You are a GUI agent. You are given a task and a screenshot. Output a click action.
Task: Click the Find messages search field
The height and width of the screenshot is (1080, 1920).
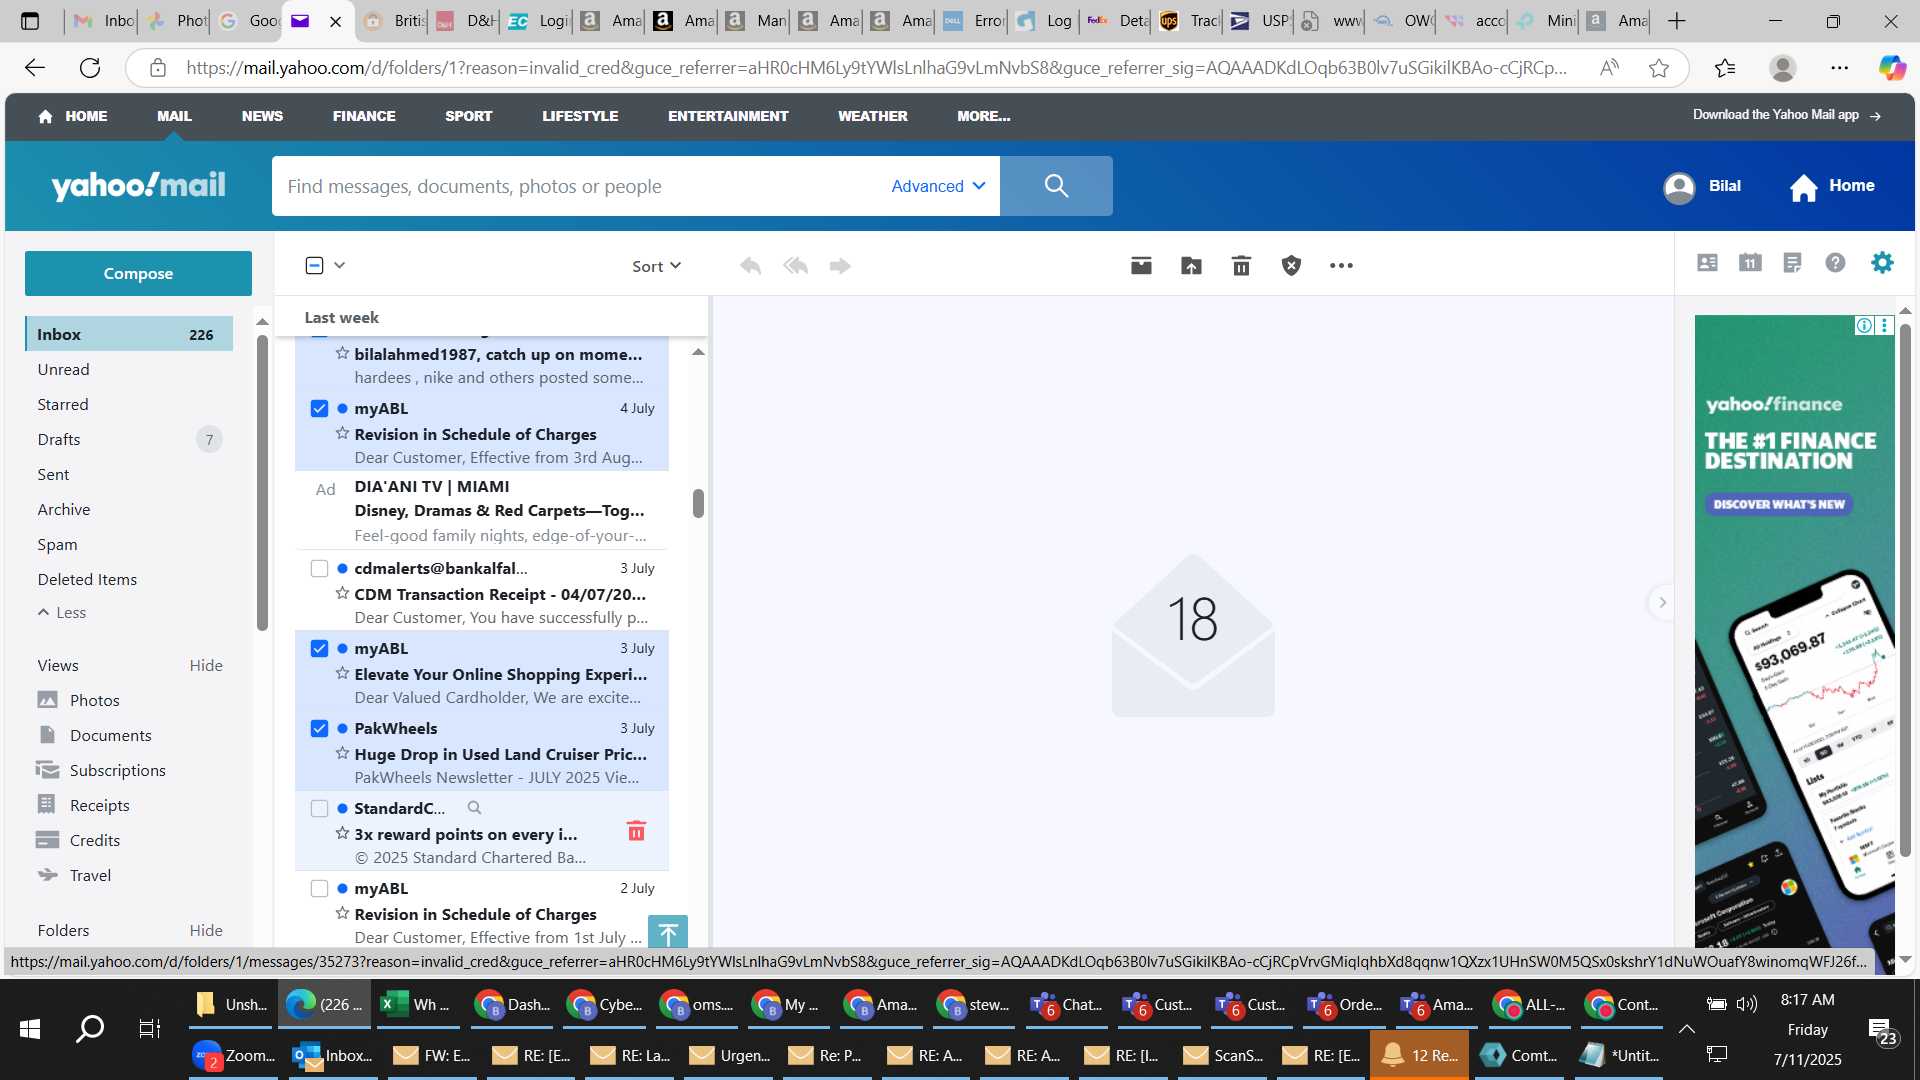pyautogui.click(x=580, y=186)
